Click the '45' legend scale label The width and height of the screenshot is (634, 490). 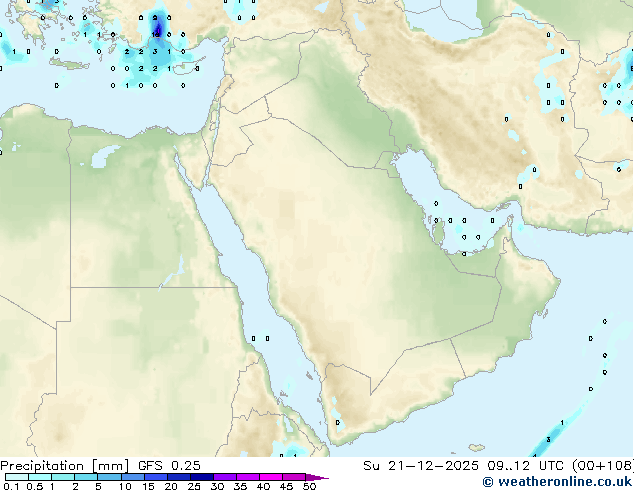pyautogui.click(x=286, y=486)
